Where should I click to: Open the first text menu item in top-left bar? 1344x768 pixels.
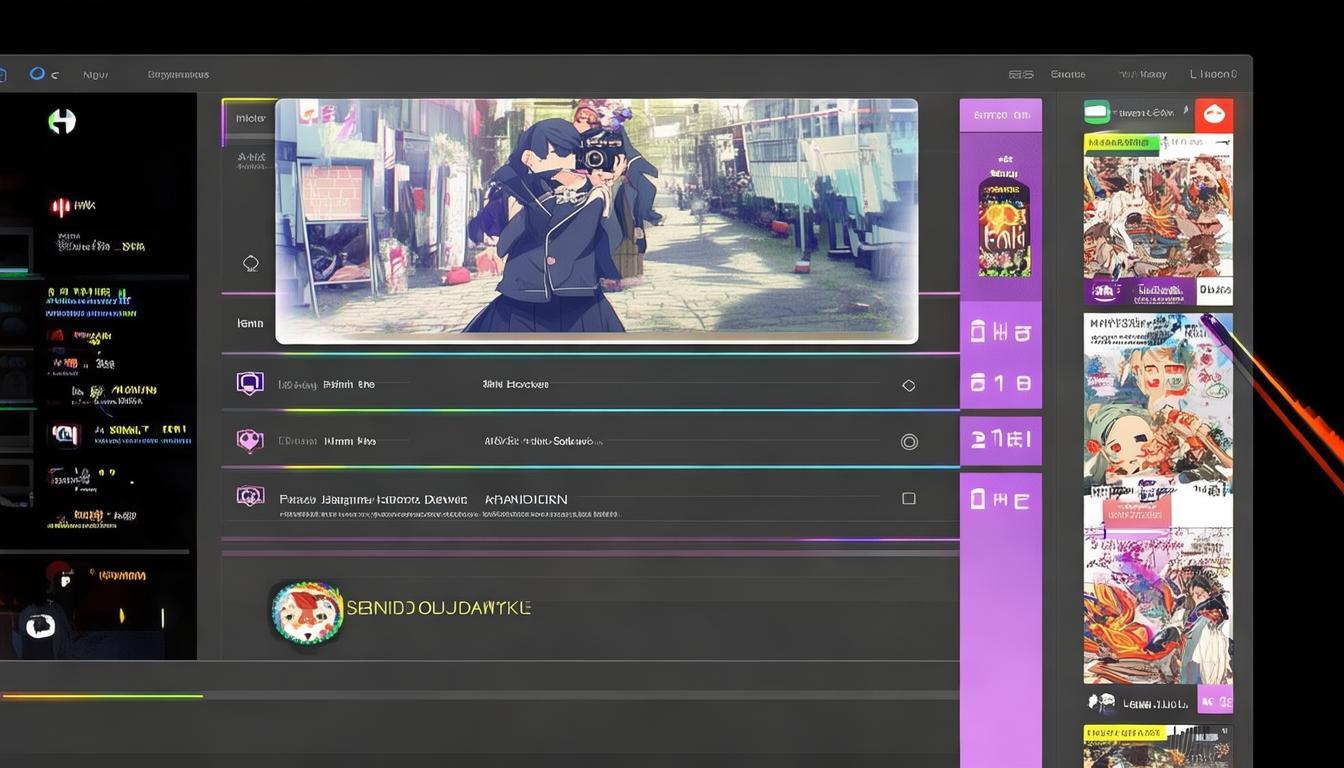(x=96, y=75)
